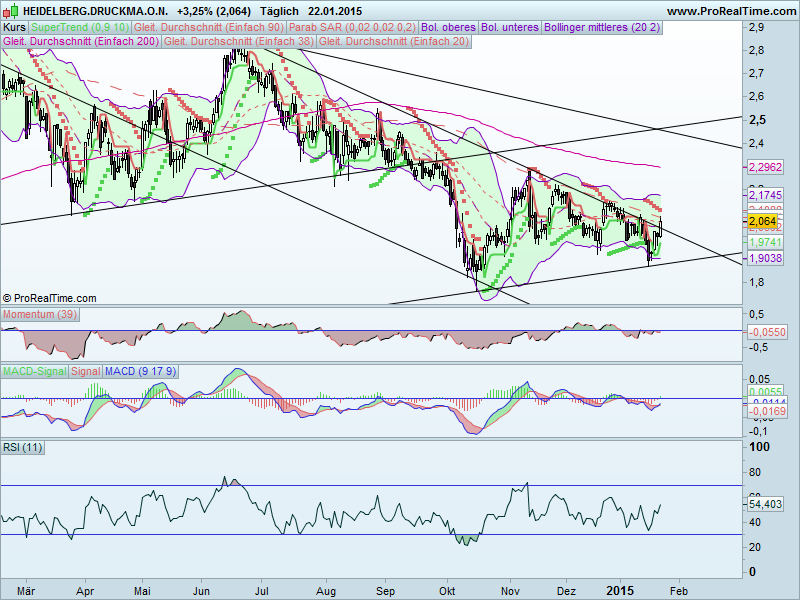Click the Momentum (39) panel label
Image resolution: width=800 pixels, height=600 pixels.
(40, 314)
